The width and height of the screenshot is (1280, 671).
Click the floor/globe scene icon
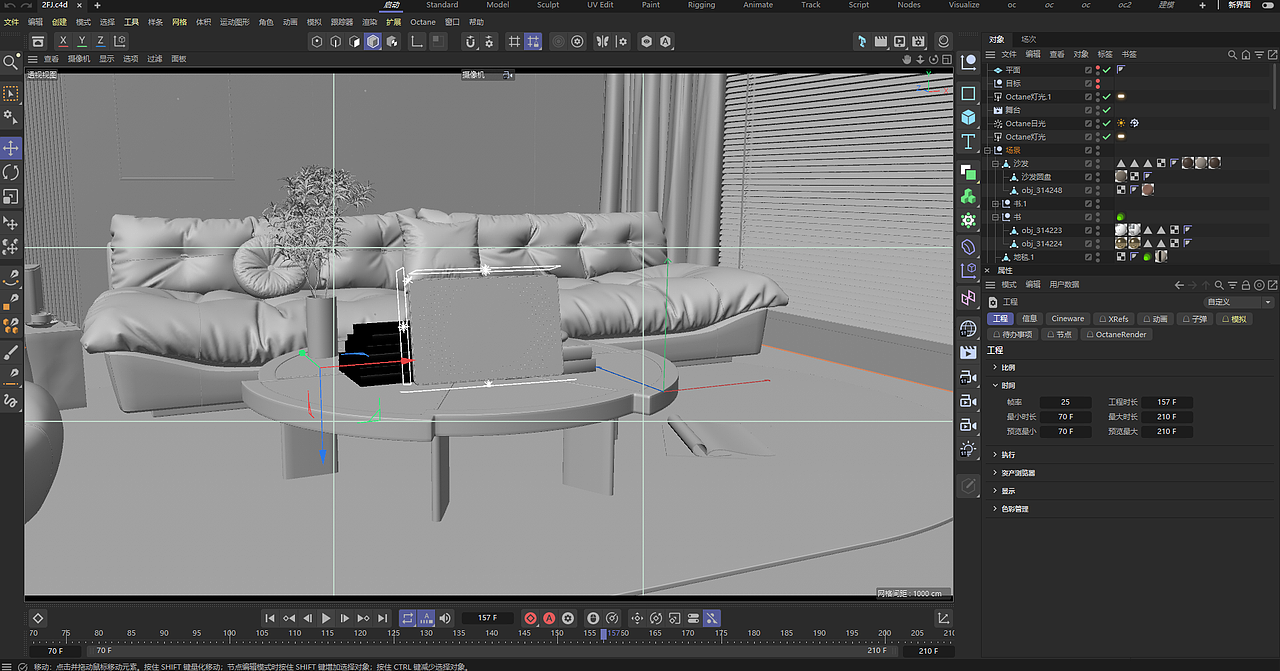[x=968, y=328]
